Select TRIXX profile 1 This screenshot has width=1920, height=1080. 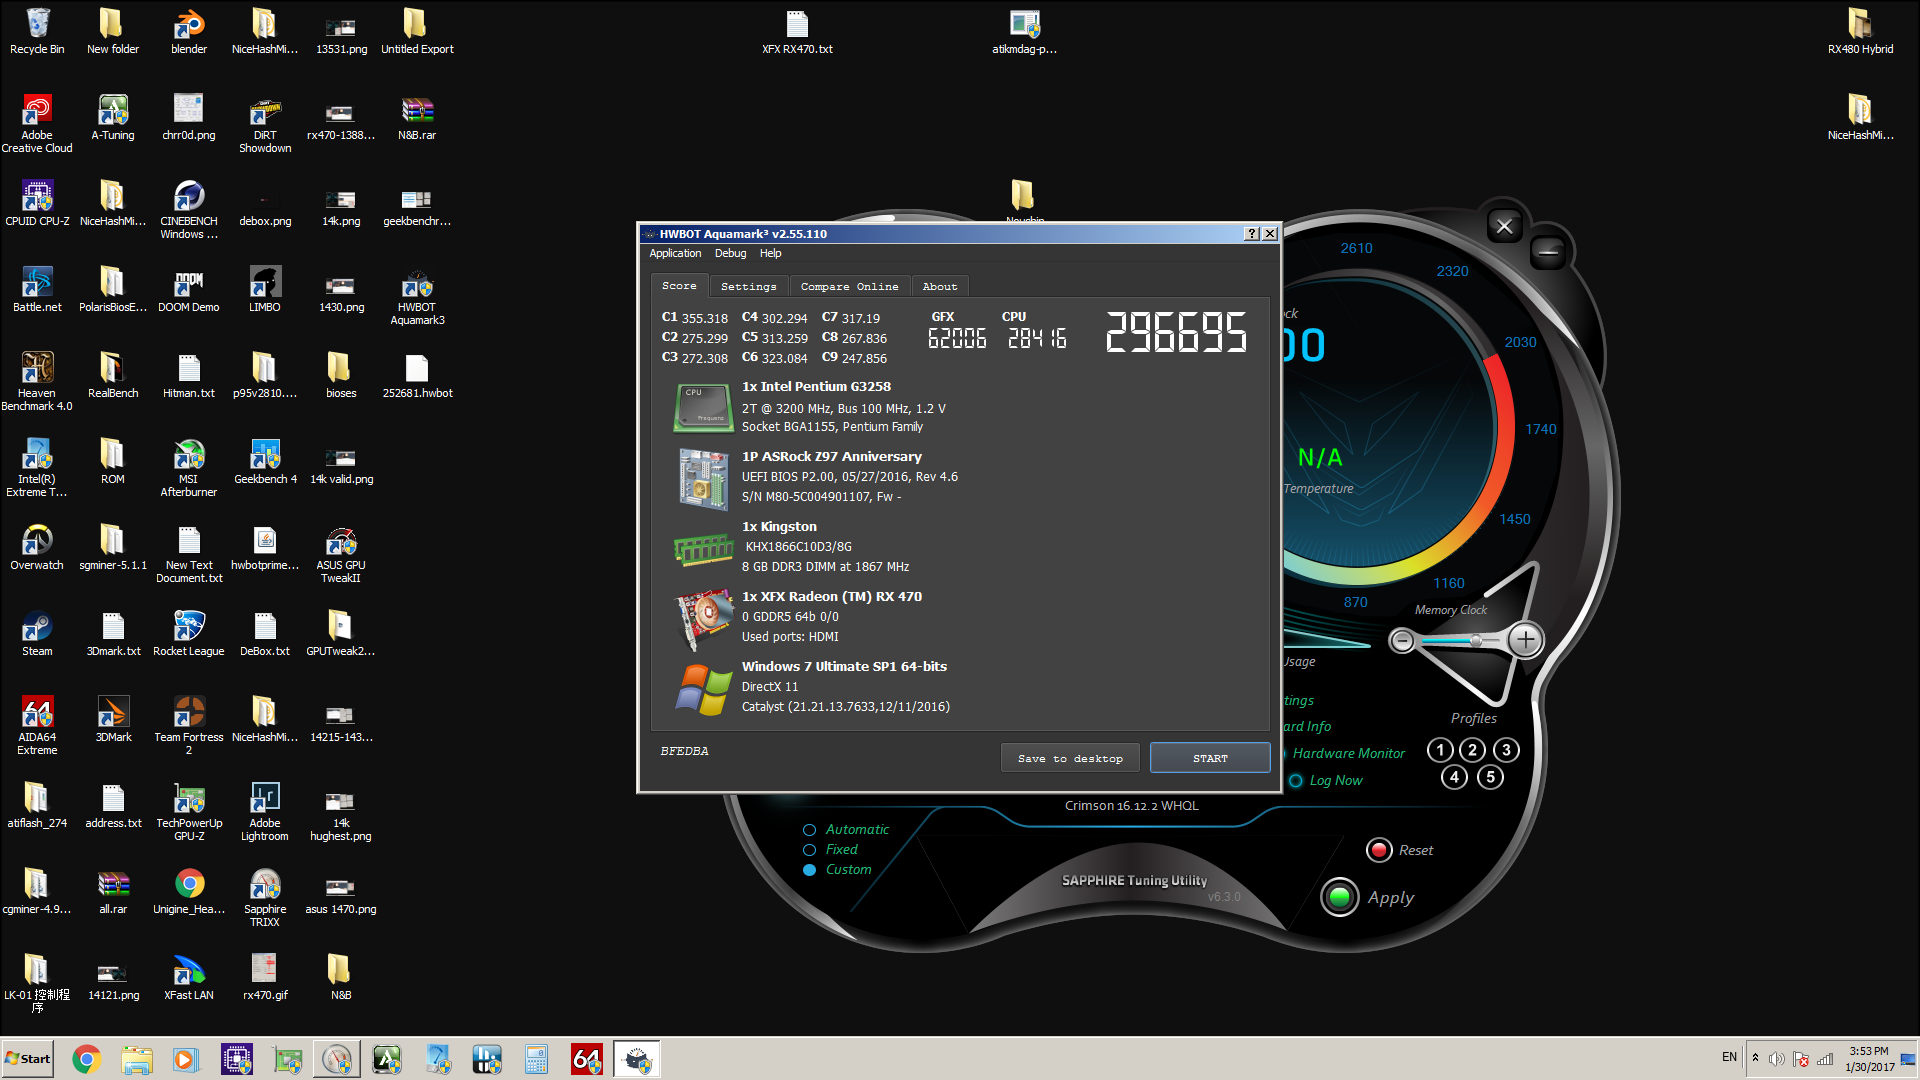point(1440,750)
